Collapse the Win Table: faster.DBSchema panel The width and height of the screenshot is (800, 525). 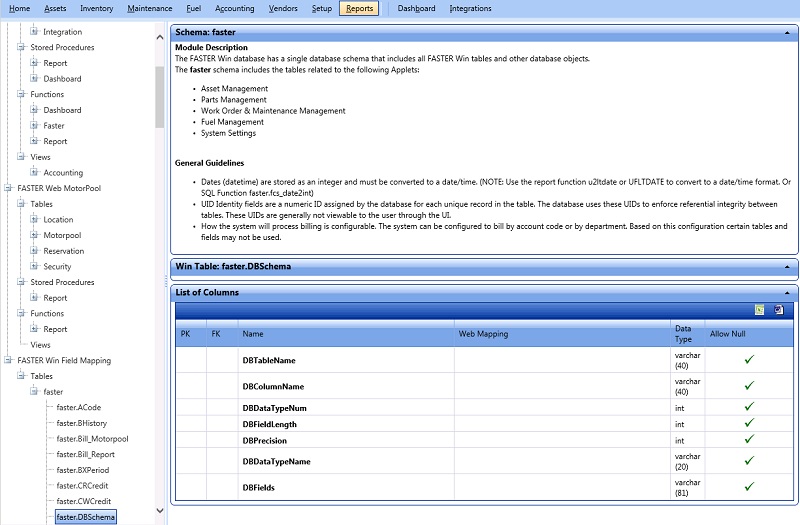787,267
